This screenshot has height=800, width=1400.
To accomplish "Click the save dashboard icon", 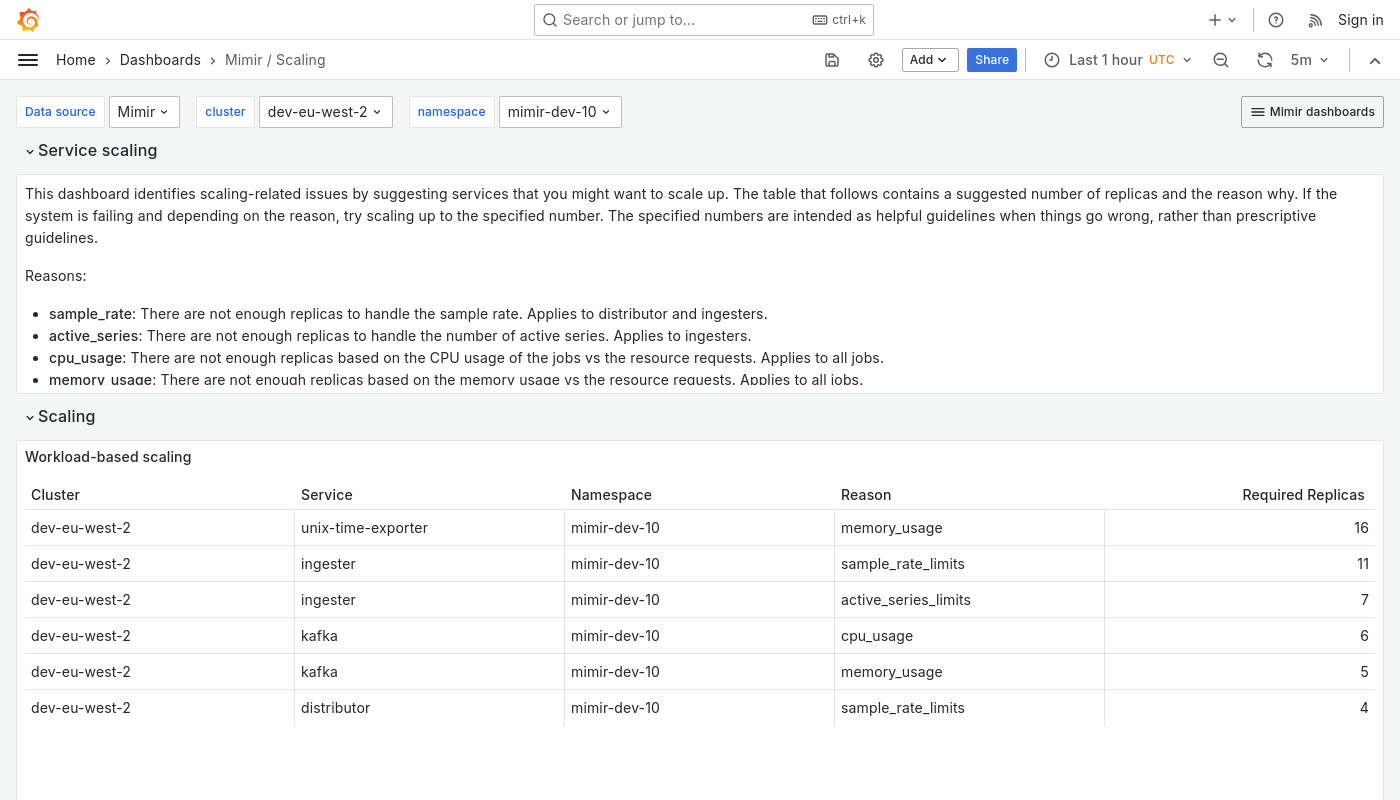I will tap(832, 60).
